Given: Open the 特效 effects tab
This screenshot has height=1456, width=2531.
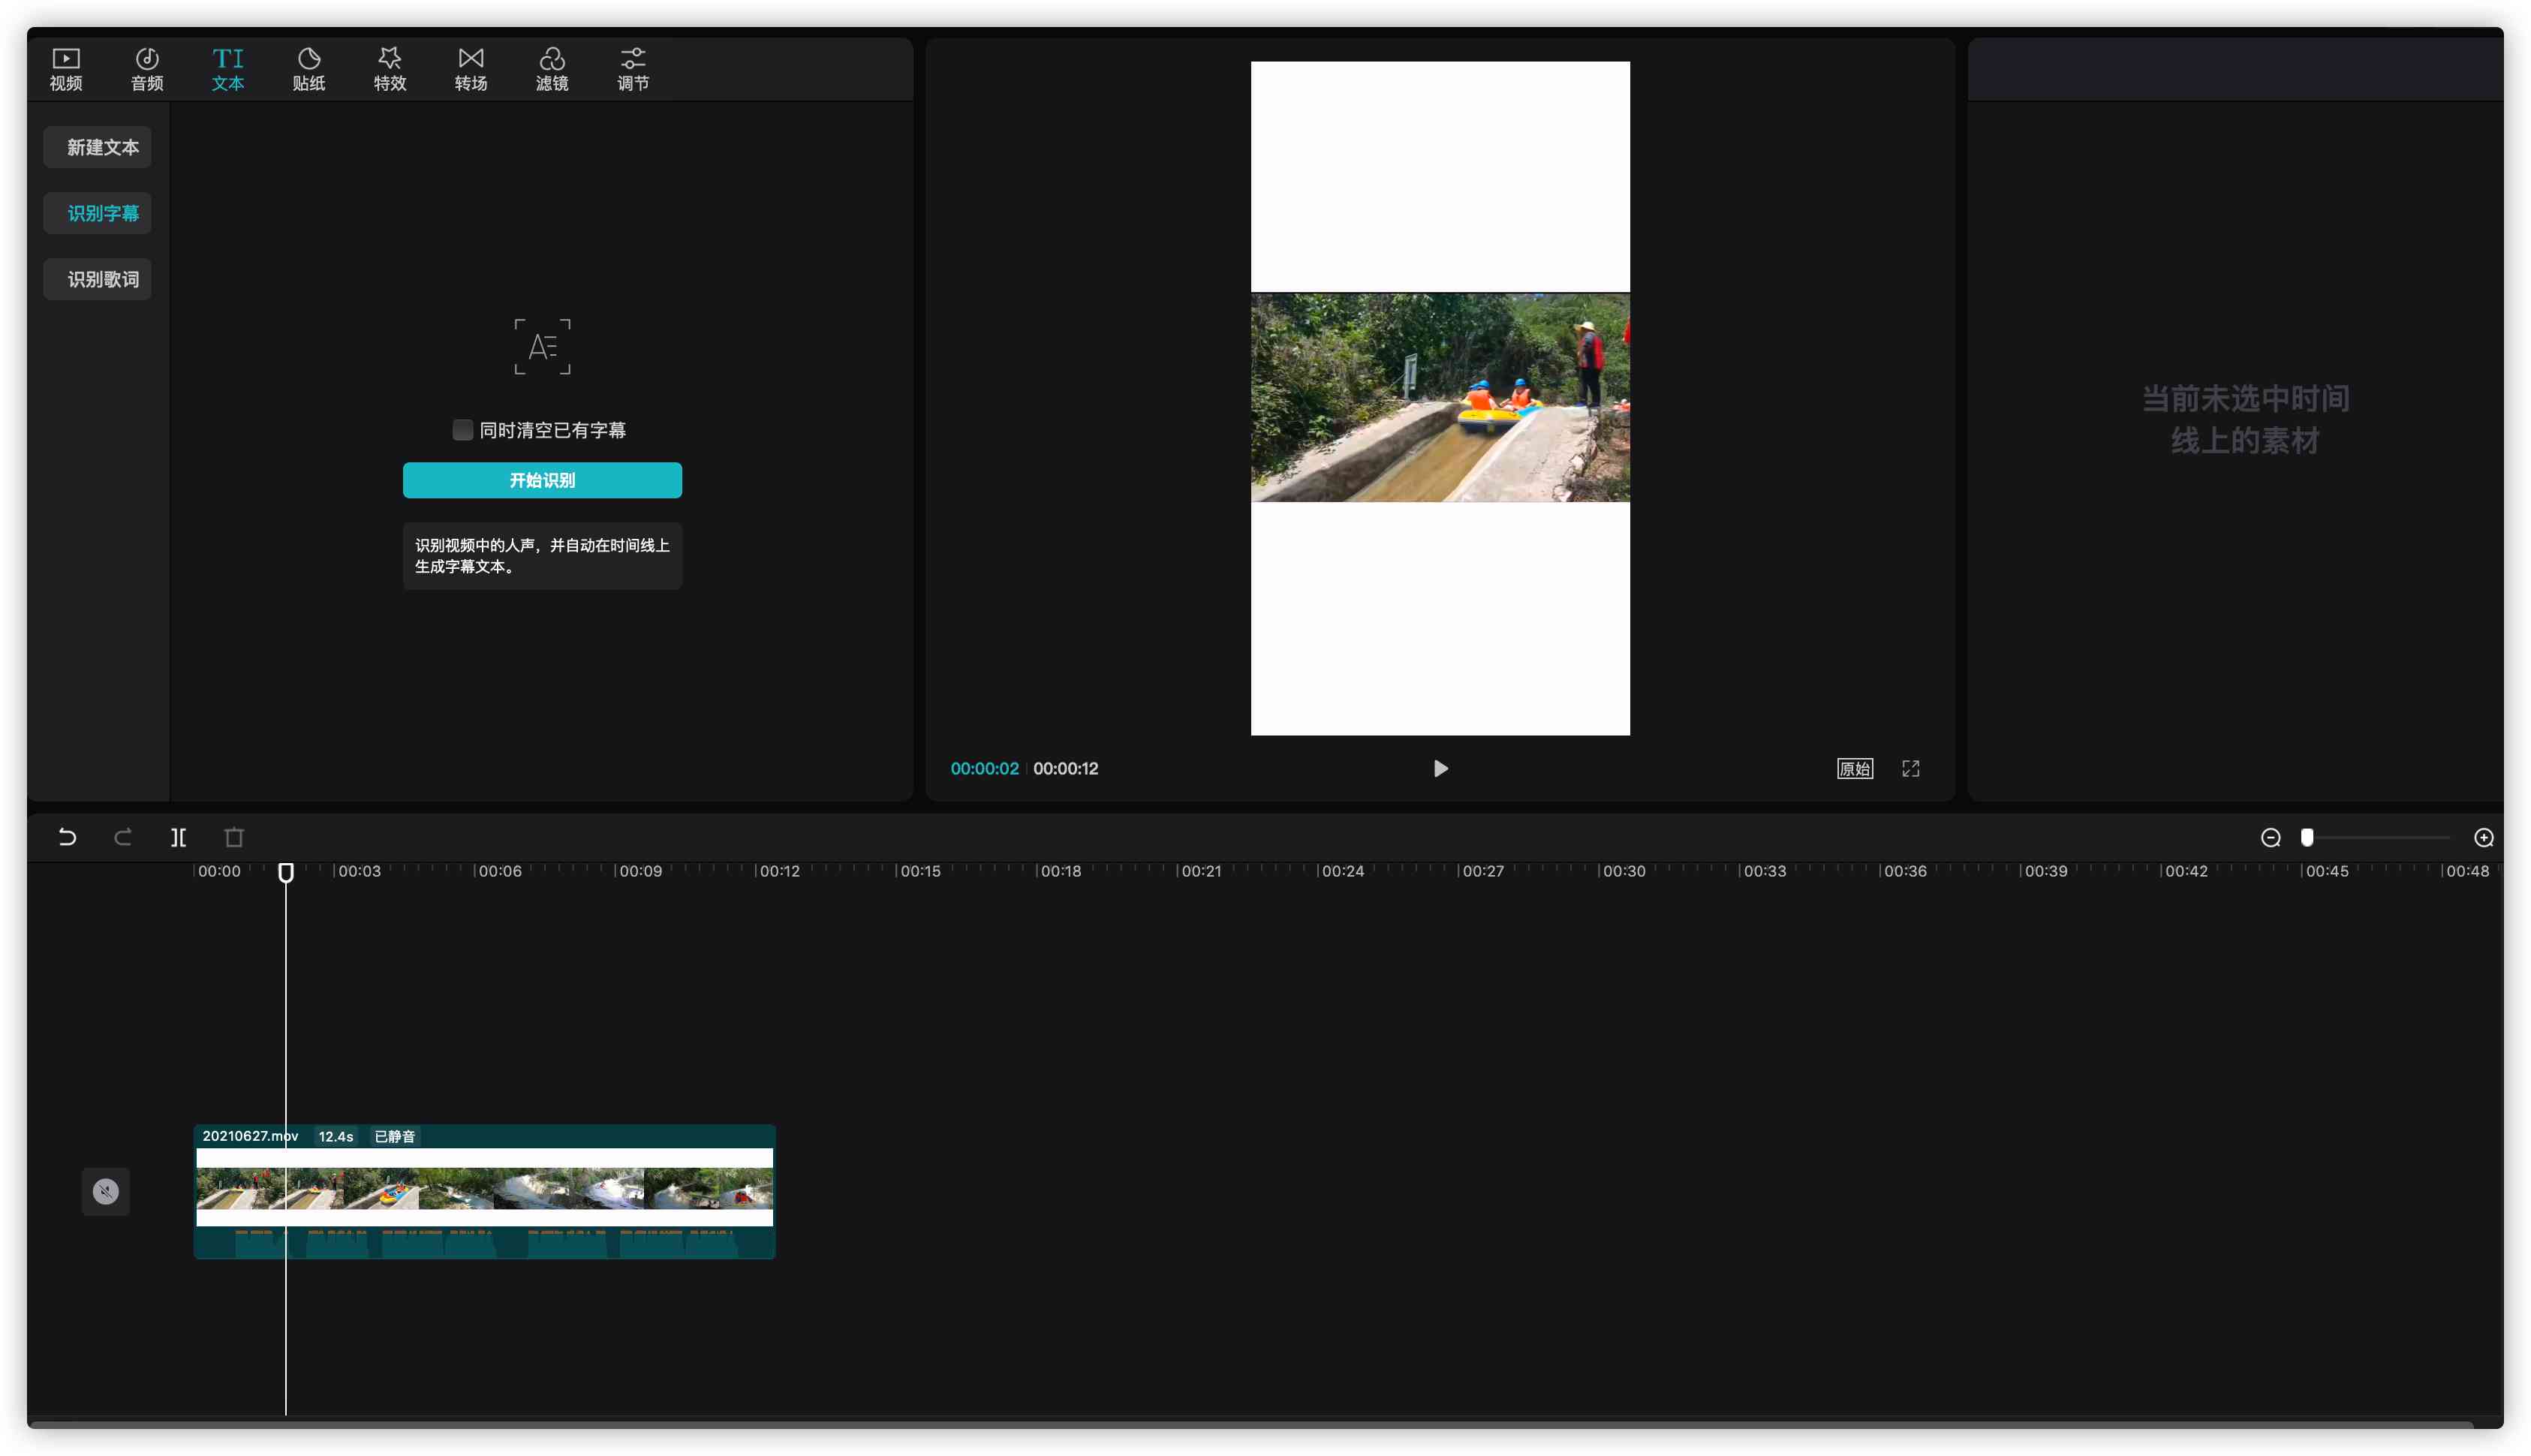Looking at the screenshot, I should (390, 69).
